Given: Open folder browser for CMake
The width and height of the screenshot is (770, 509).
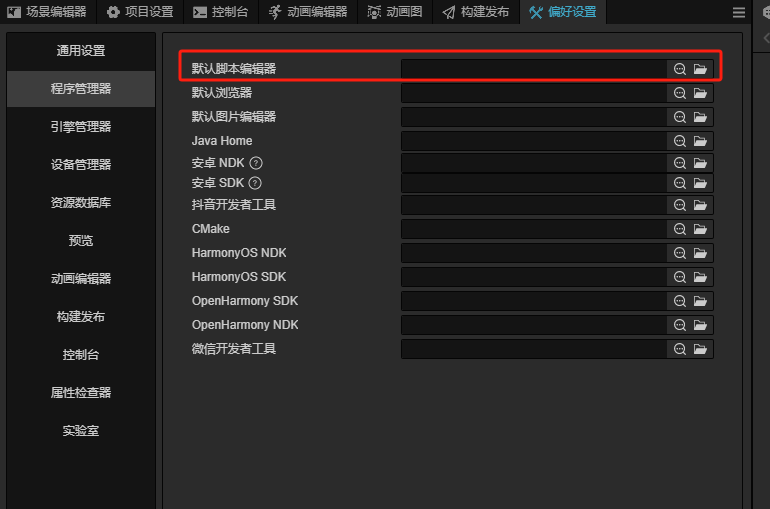Looking at the screenshot, I should [700, 229].
